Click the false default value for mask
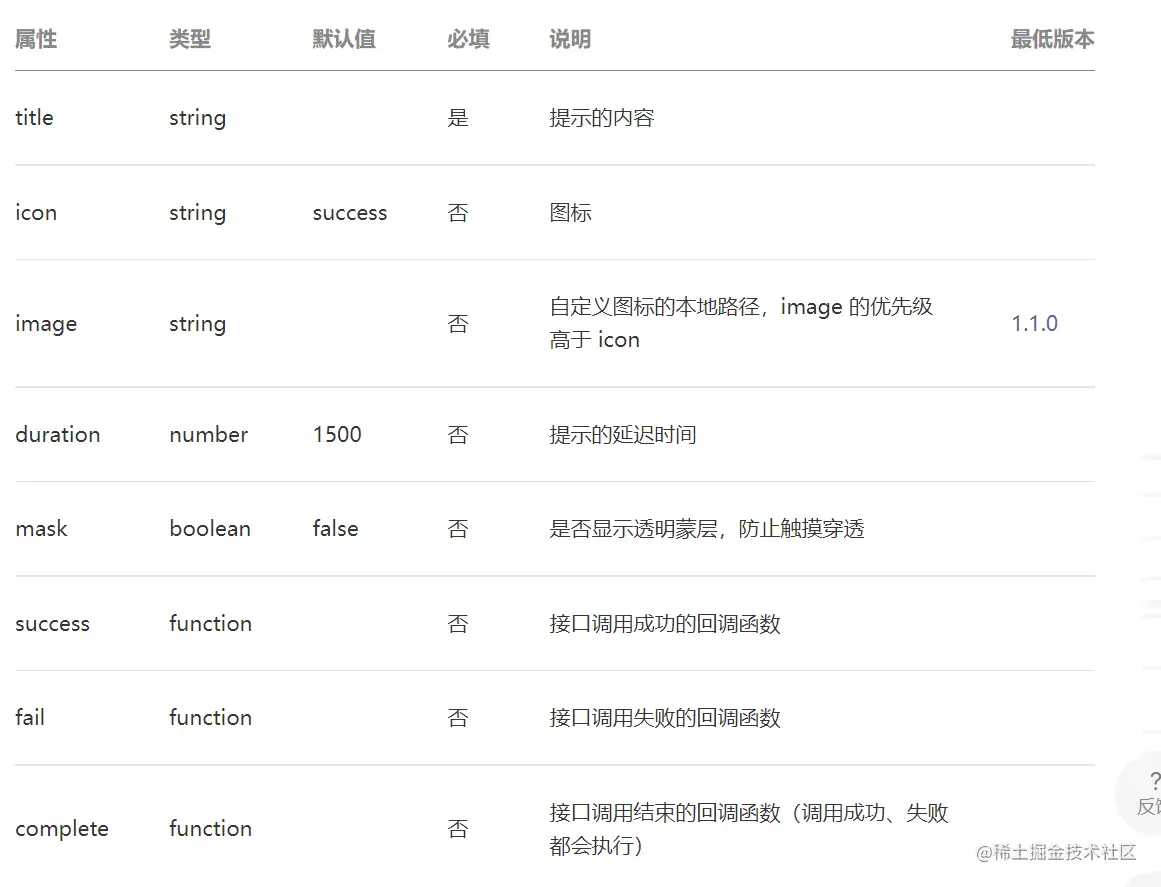The height and width of the screenshot is (887, 1161). [334, 528]
